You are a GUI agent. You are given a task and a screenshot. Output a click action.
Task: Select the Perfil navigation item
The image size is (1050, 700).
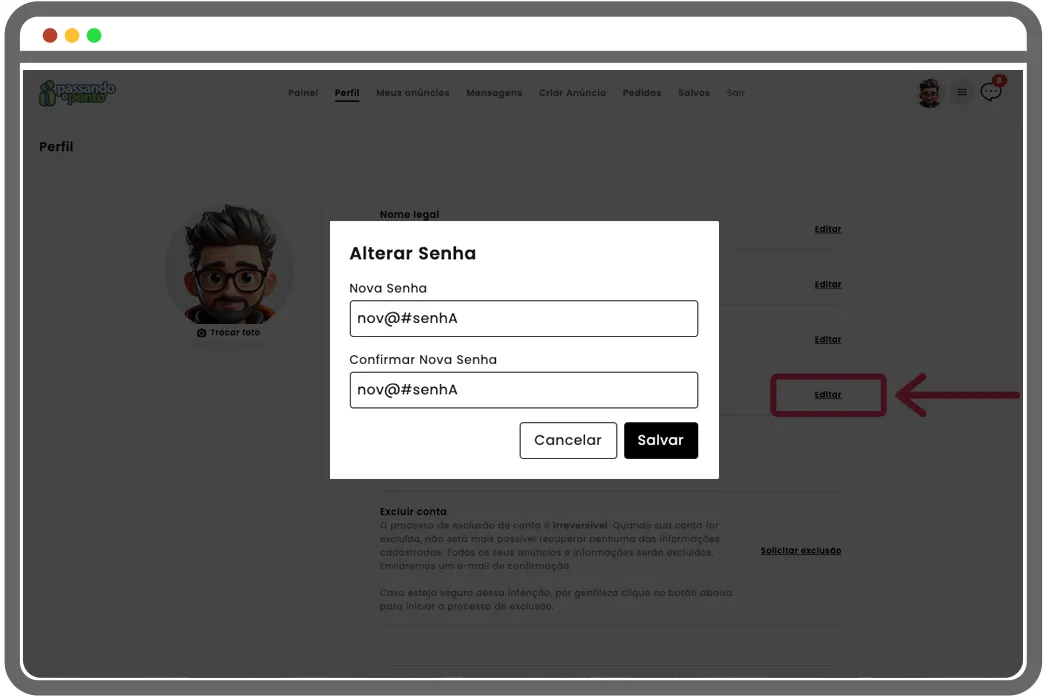347,93
